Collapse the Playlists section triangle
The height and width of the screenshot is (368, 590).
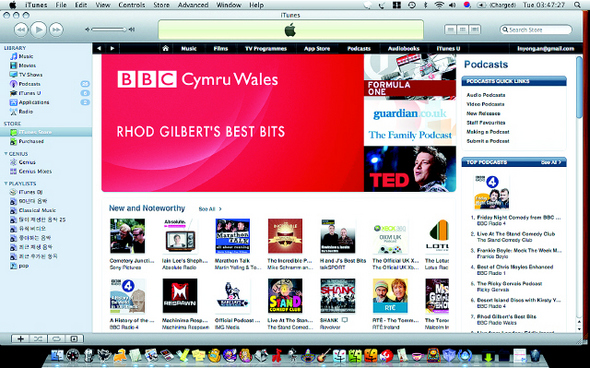(6, 183)
